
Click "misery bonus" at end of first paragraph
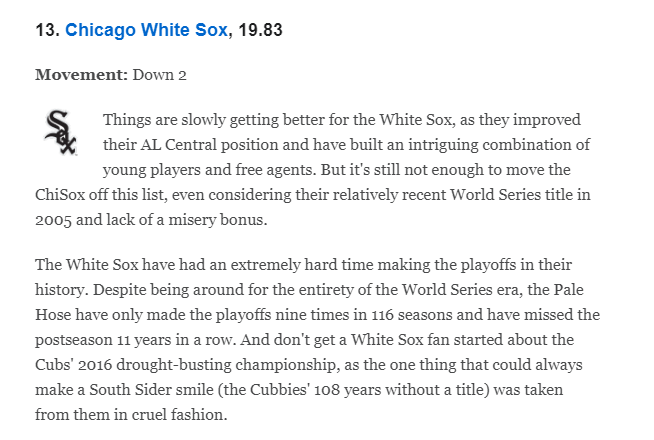[x=228, y=217]
